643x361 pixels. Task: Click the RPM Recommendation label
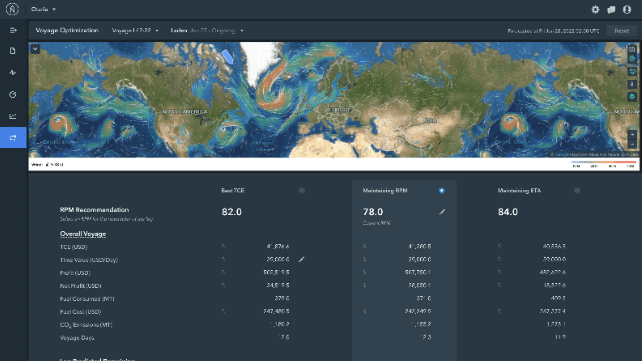pos(94,210)
